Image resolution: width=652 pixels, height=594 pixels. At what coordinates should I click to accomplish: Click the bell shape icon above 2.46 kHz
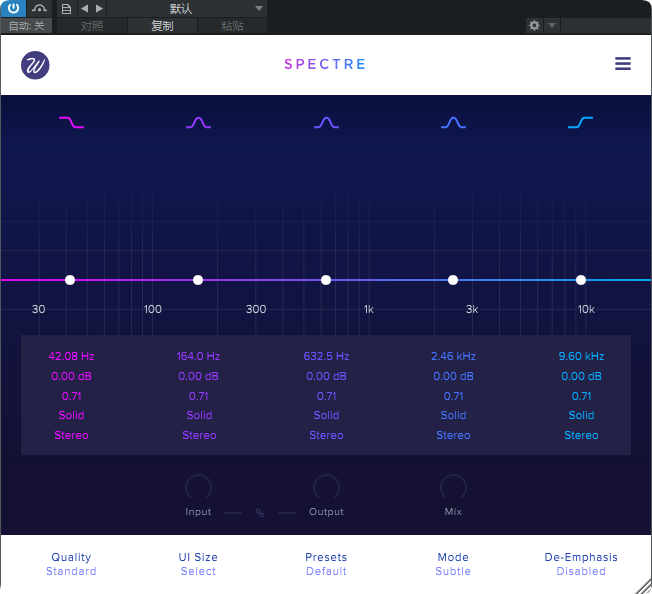click(453, 122)
